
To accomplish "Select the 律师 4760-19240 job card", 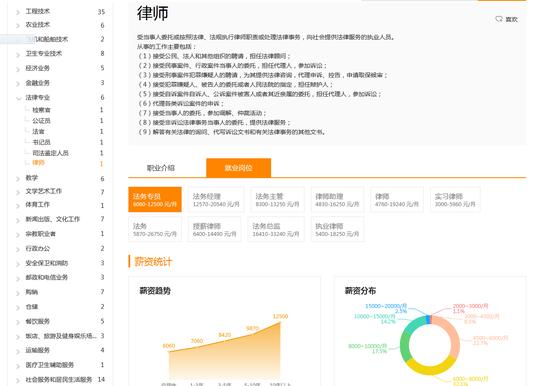I will pyautogui.click(x=397, y=199).
